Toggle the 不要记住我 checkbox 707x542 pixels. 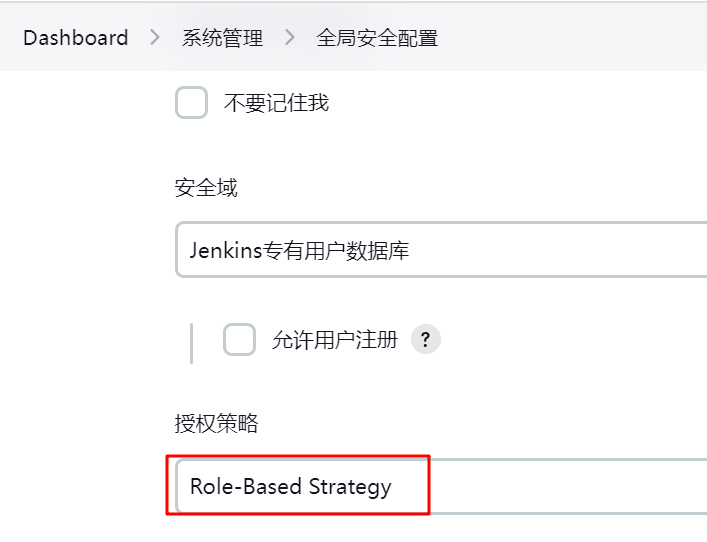pos(191,103)
